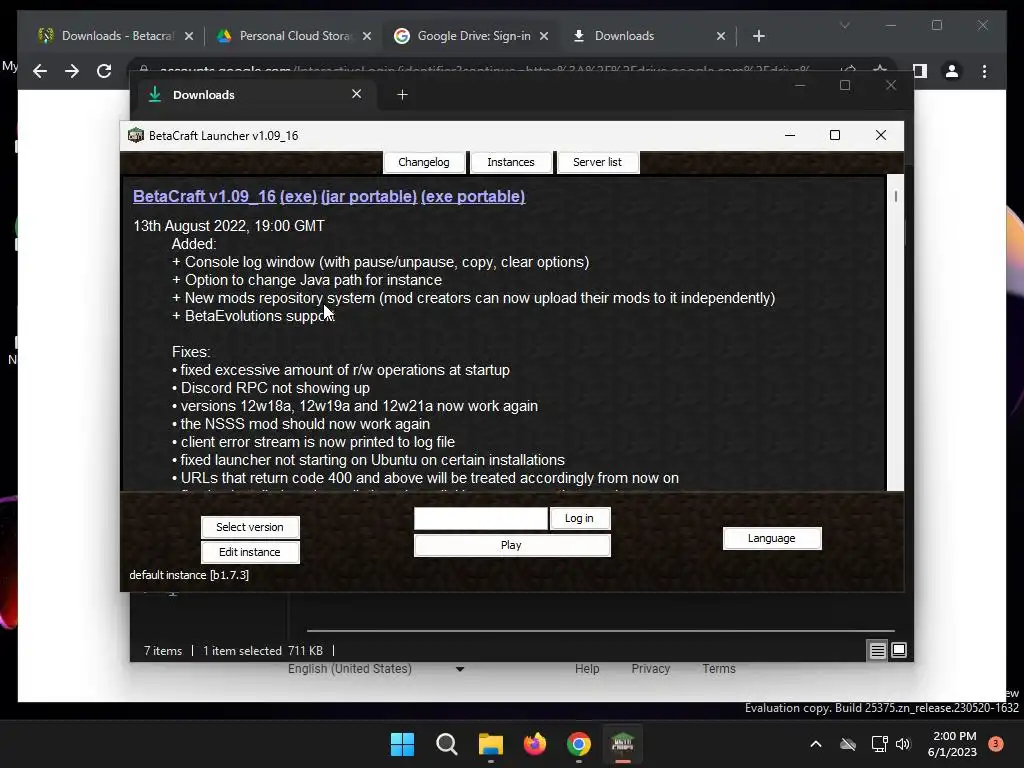This screenshot has width=1024, height=768.
Task: Open the Server list tab
Action: click(597, 162)
